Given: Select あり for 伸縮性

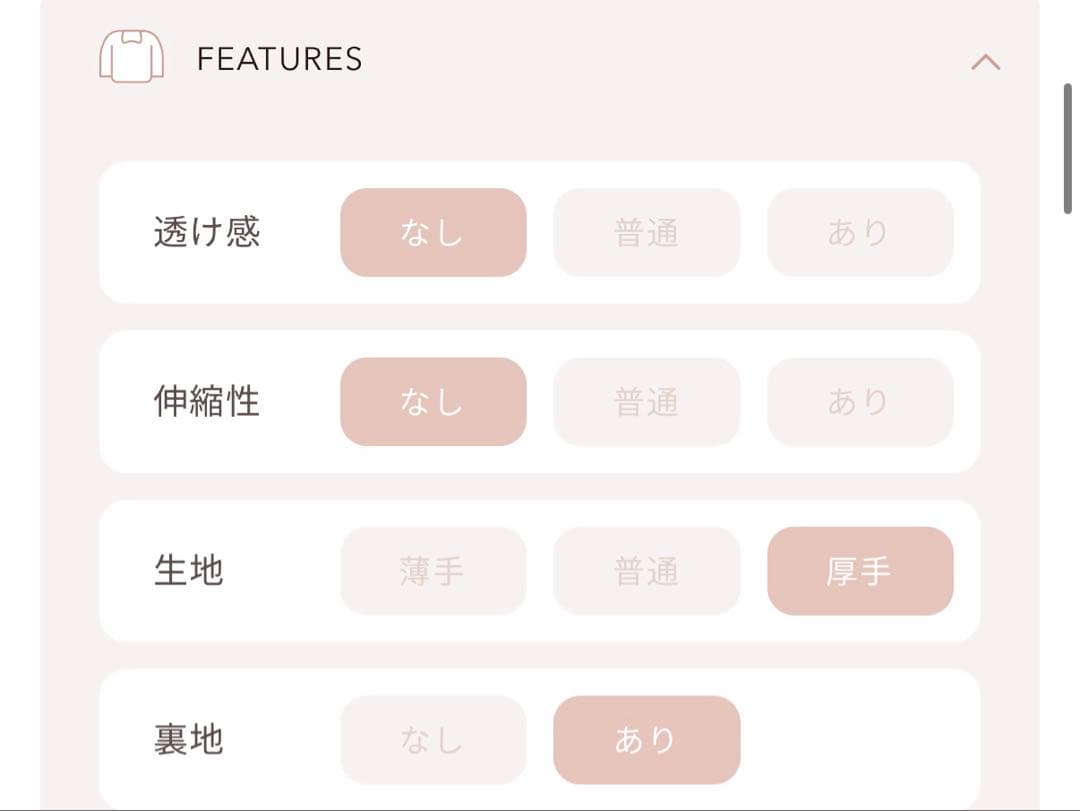Looking at the screenshot, I should [x=860, y=401].
